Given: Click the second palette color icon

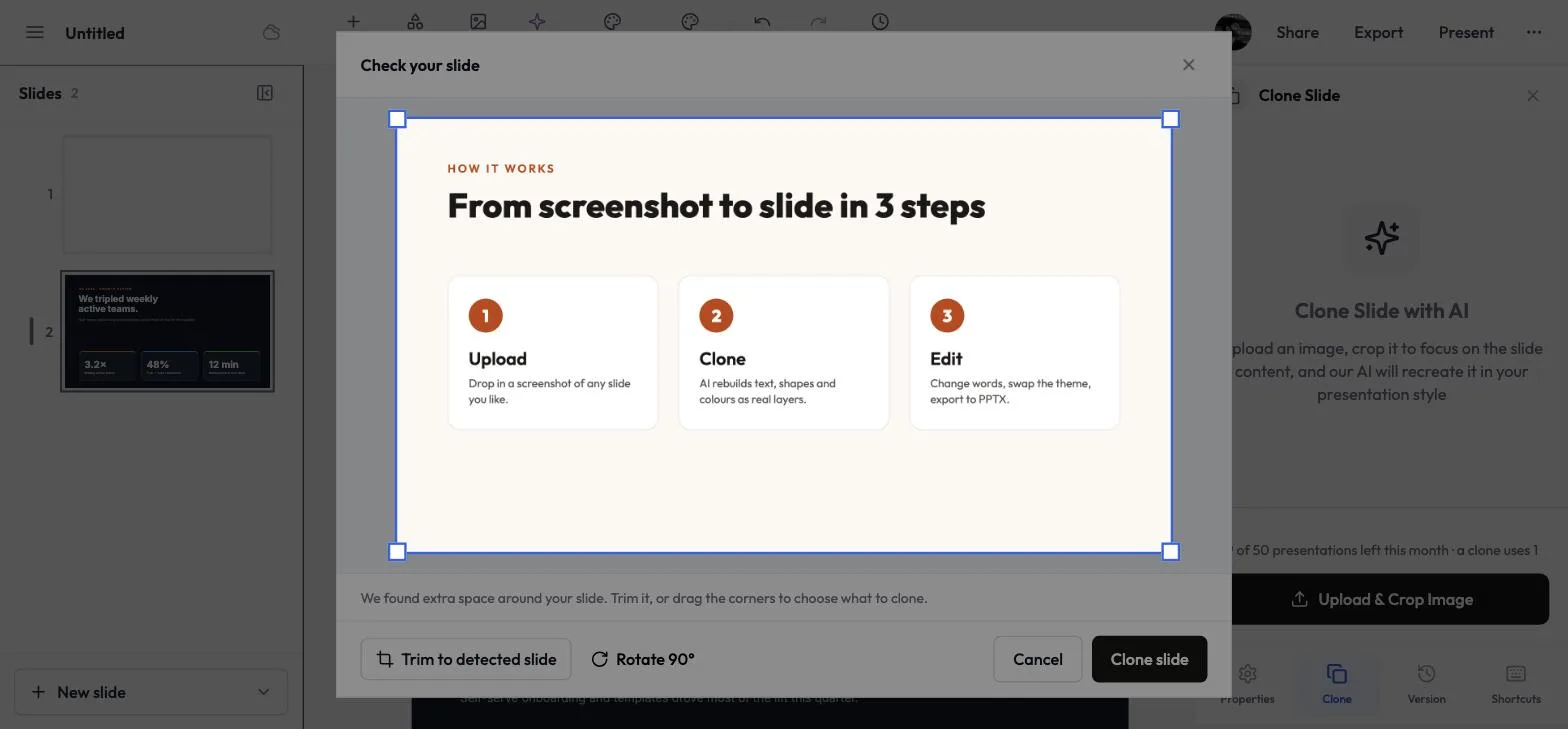Looking at the screenshot, I should click(x=689, y=21).
